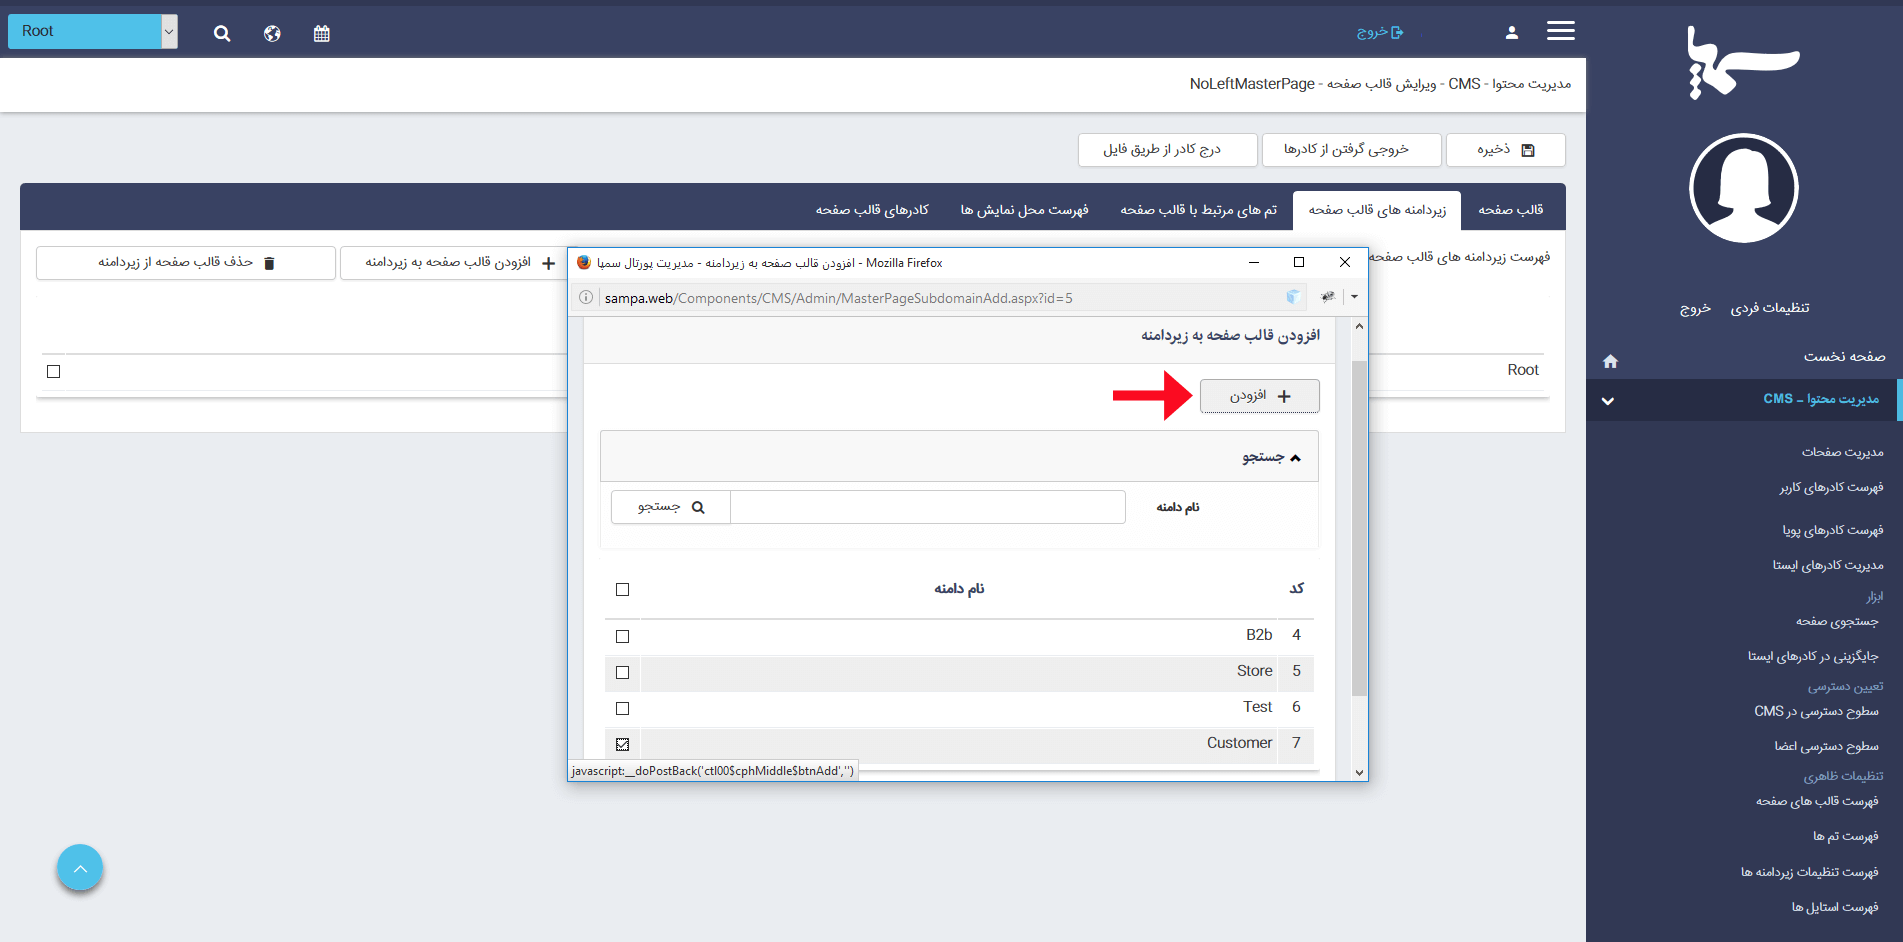Click the home icon in sidebar

point(1610,361)
